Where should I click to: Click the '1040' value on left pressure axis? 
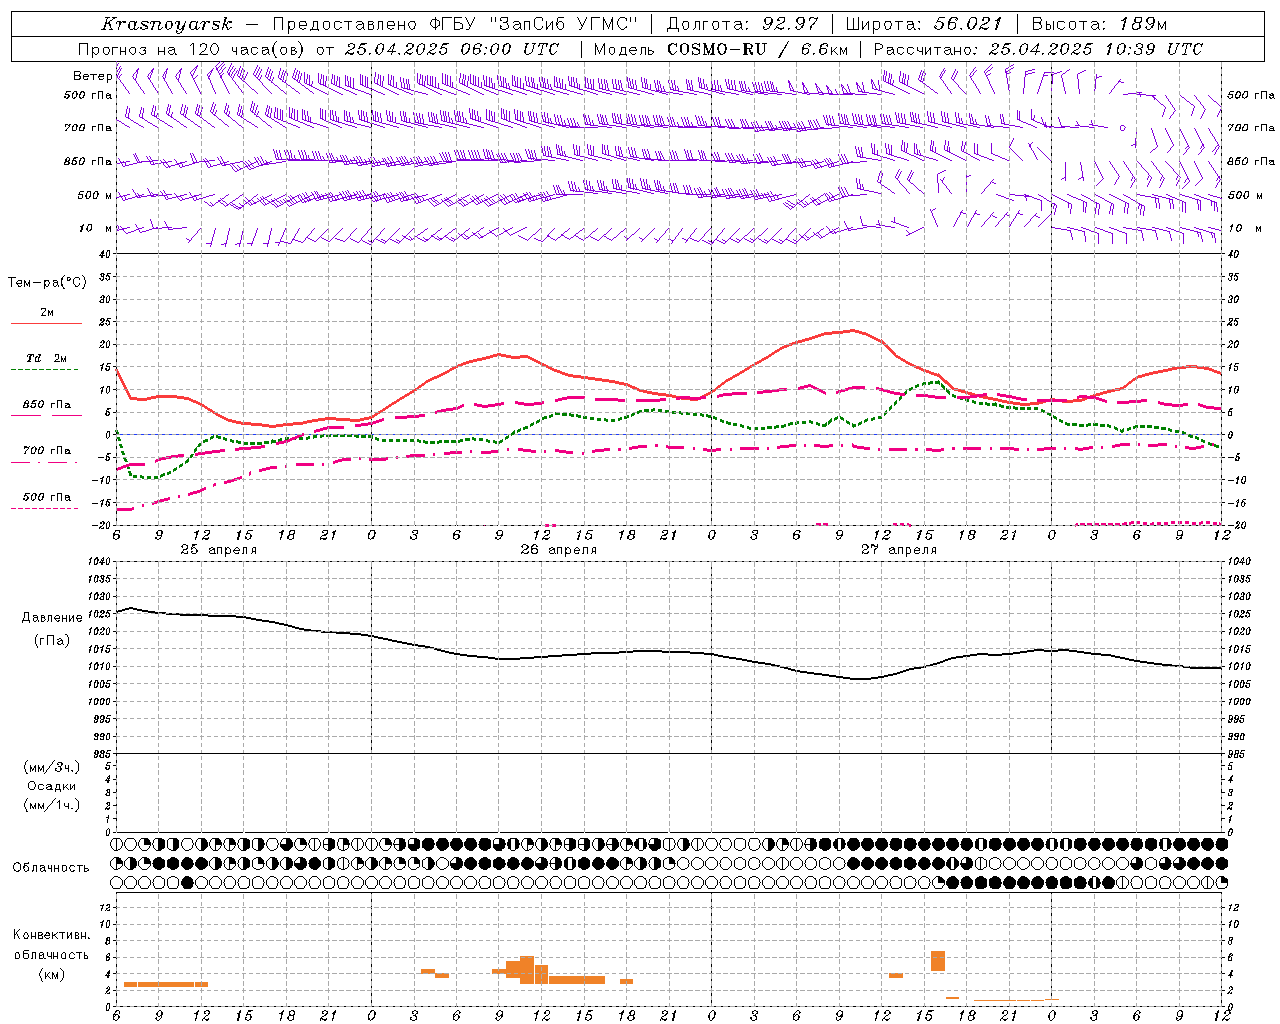[x=100, y=562]
